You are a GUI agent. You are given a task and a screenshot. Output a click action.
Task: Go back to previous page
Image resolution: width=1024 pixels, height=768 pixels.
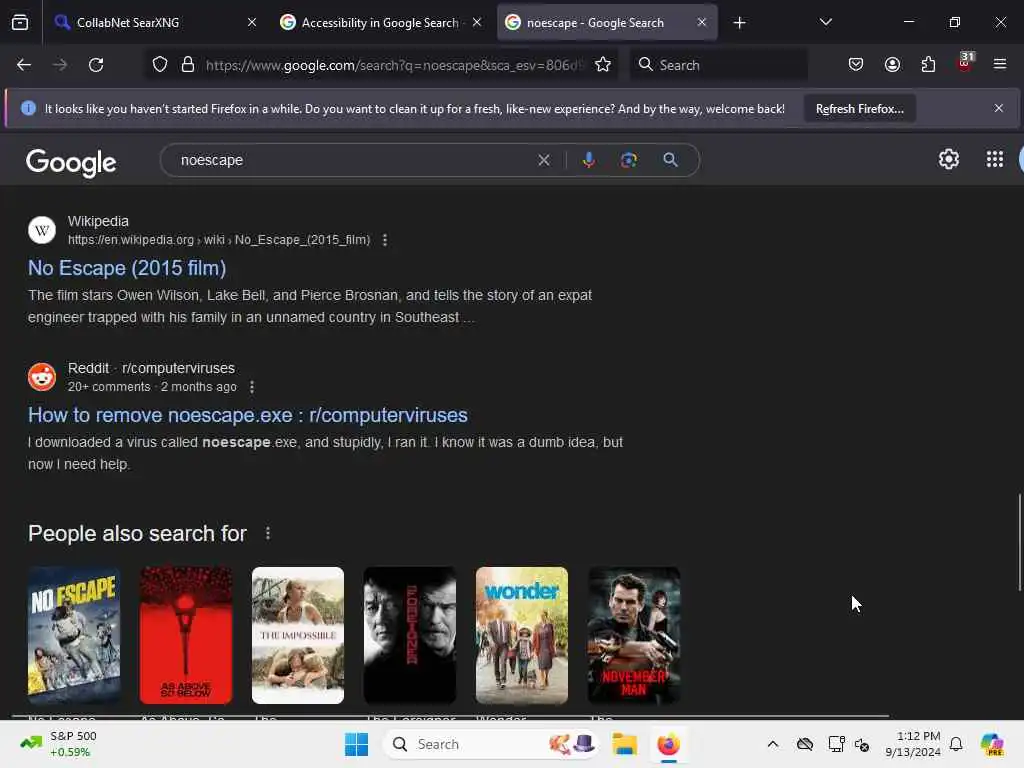tap(24, 65)
